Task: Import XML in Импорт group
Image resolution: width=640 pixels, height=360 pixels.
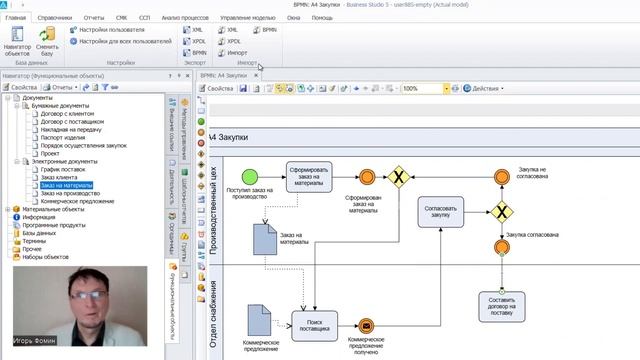Action: point(228,30)
